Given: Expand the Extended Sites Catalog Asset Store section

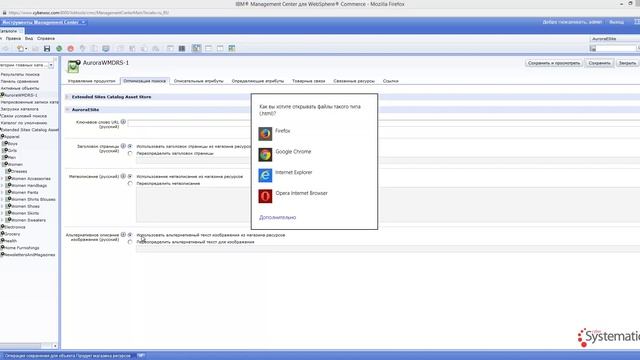Looking at the screenshot, I should pyautogui.click(x=67, y=97).
